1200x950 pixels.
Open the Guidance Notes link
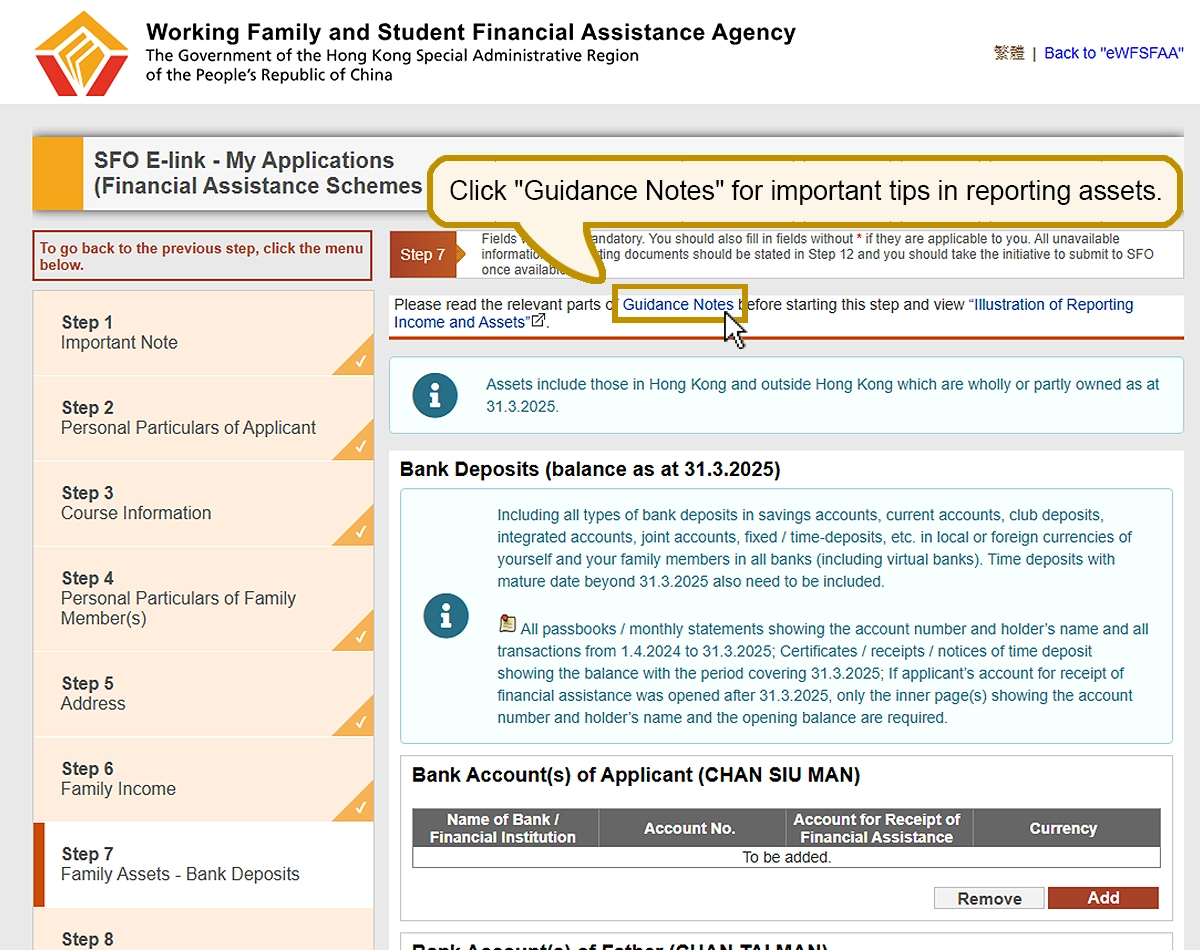click(x=678, y=304)
